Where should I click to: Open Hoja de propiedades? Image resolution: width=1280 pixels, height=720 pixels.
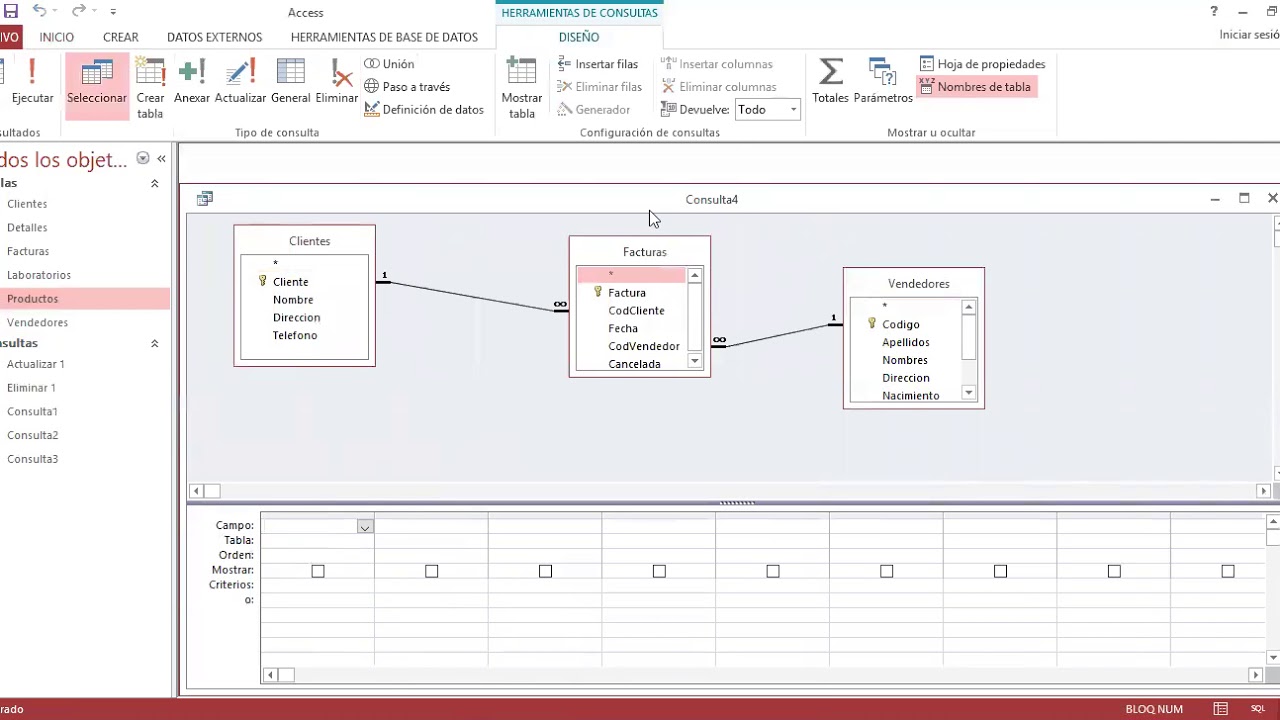[x=982, y=64]
